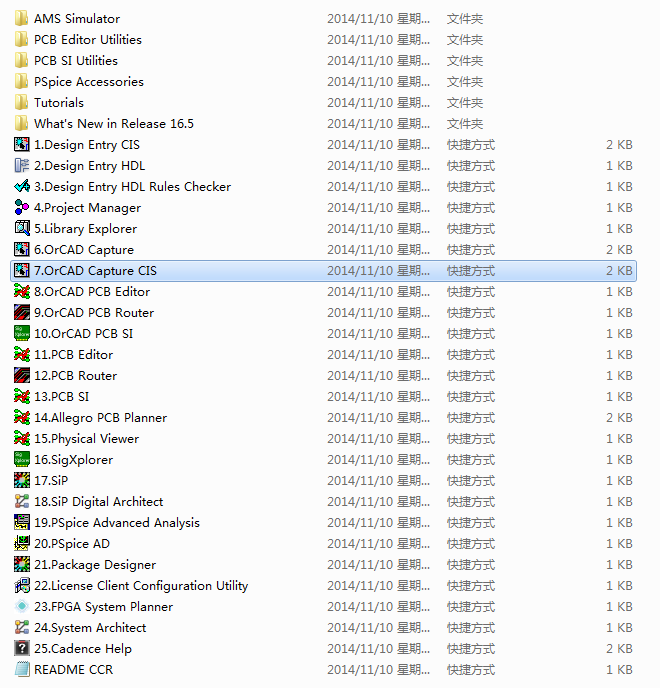Click the PCB Editor Utilities folder icon

click(x=22, y=39)
